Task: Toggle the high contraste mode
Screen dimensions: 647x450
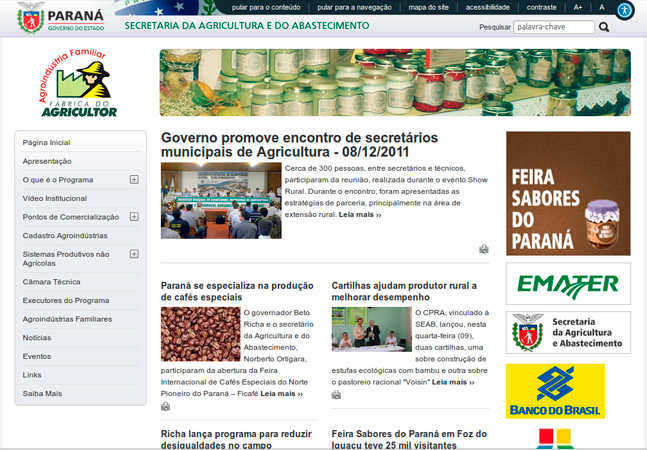Action: 541,7
